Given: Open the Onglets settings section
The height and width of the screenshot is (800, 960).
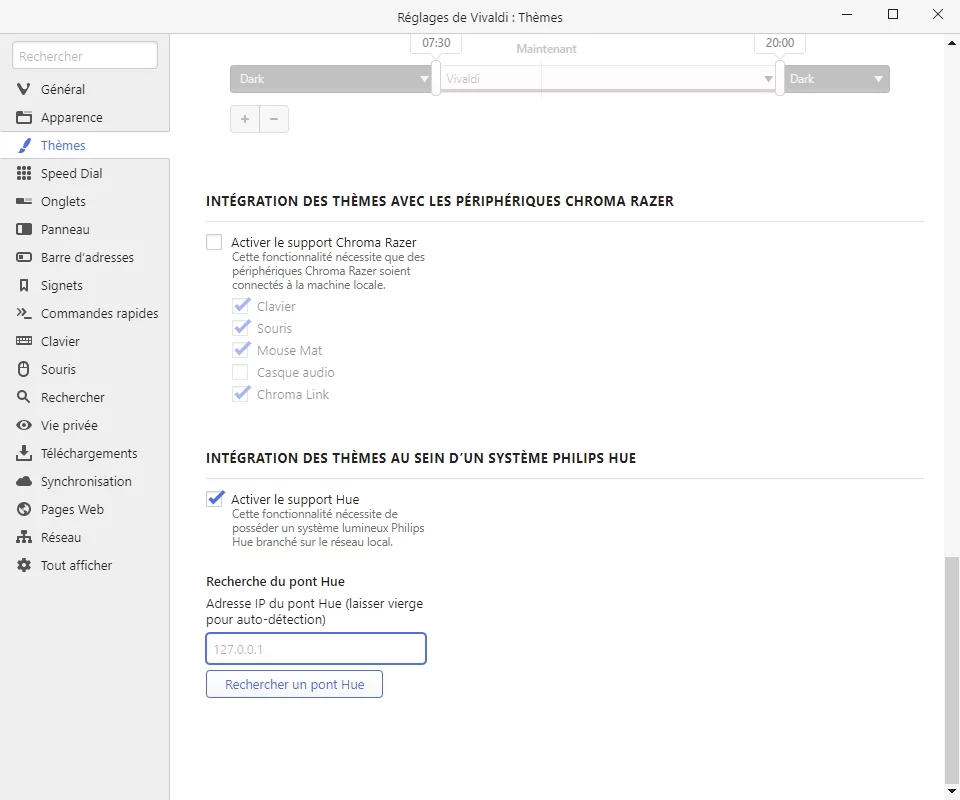Looking at the screenshot, I should pyautogui.click(x=85, y=201).
